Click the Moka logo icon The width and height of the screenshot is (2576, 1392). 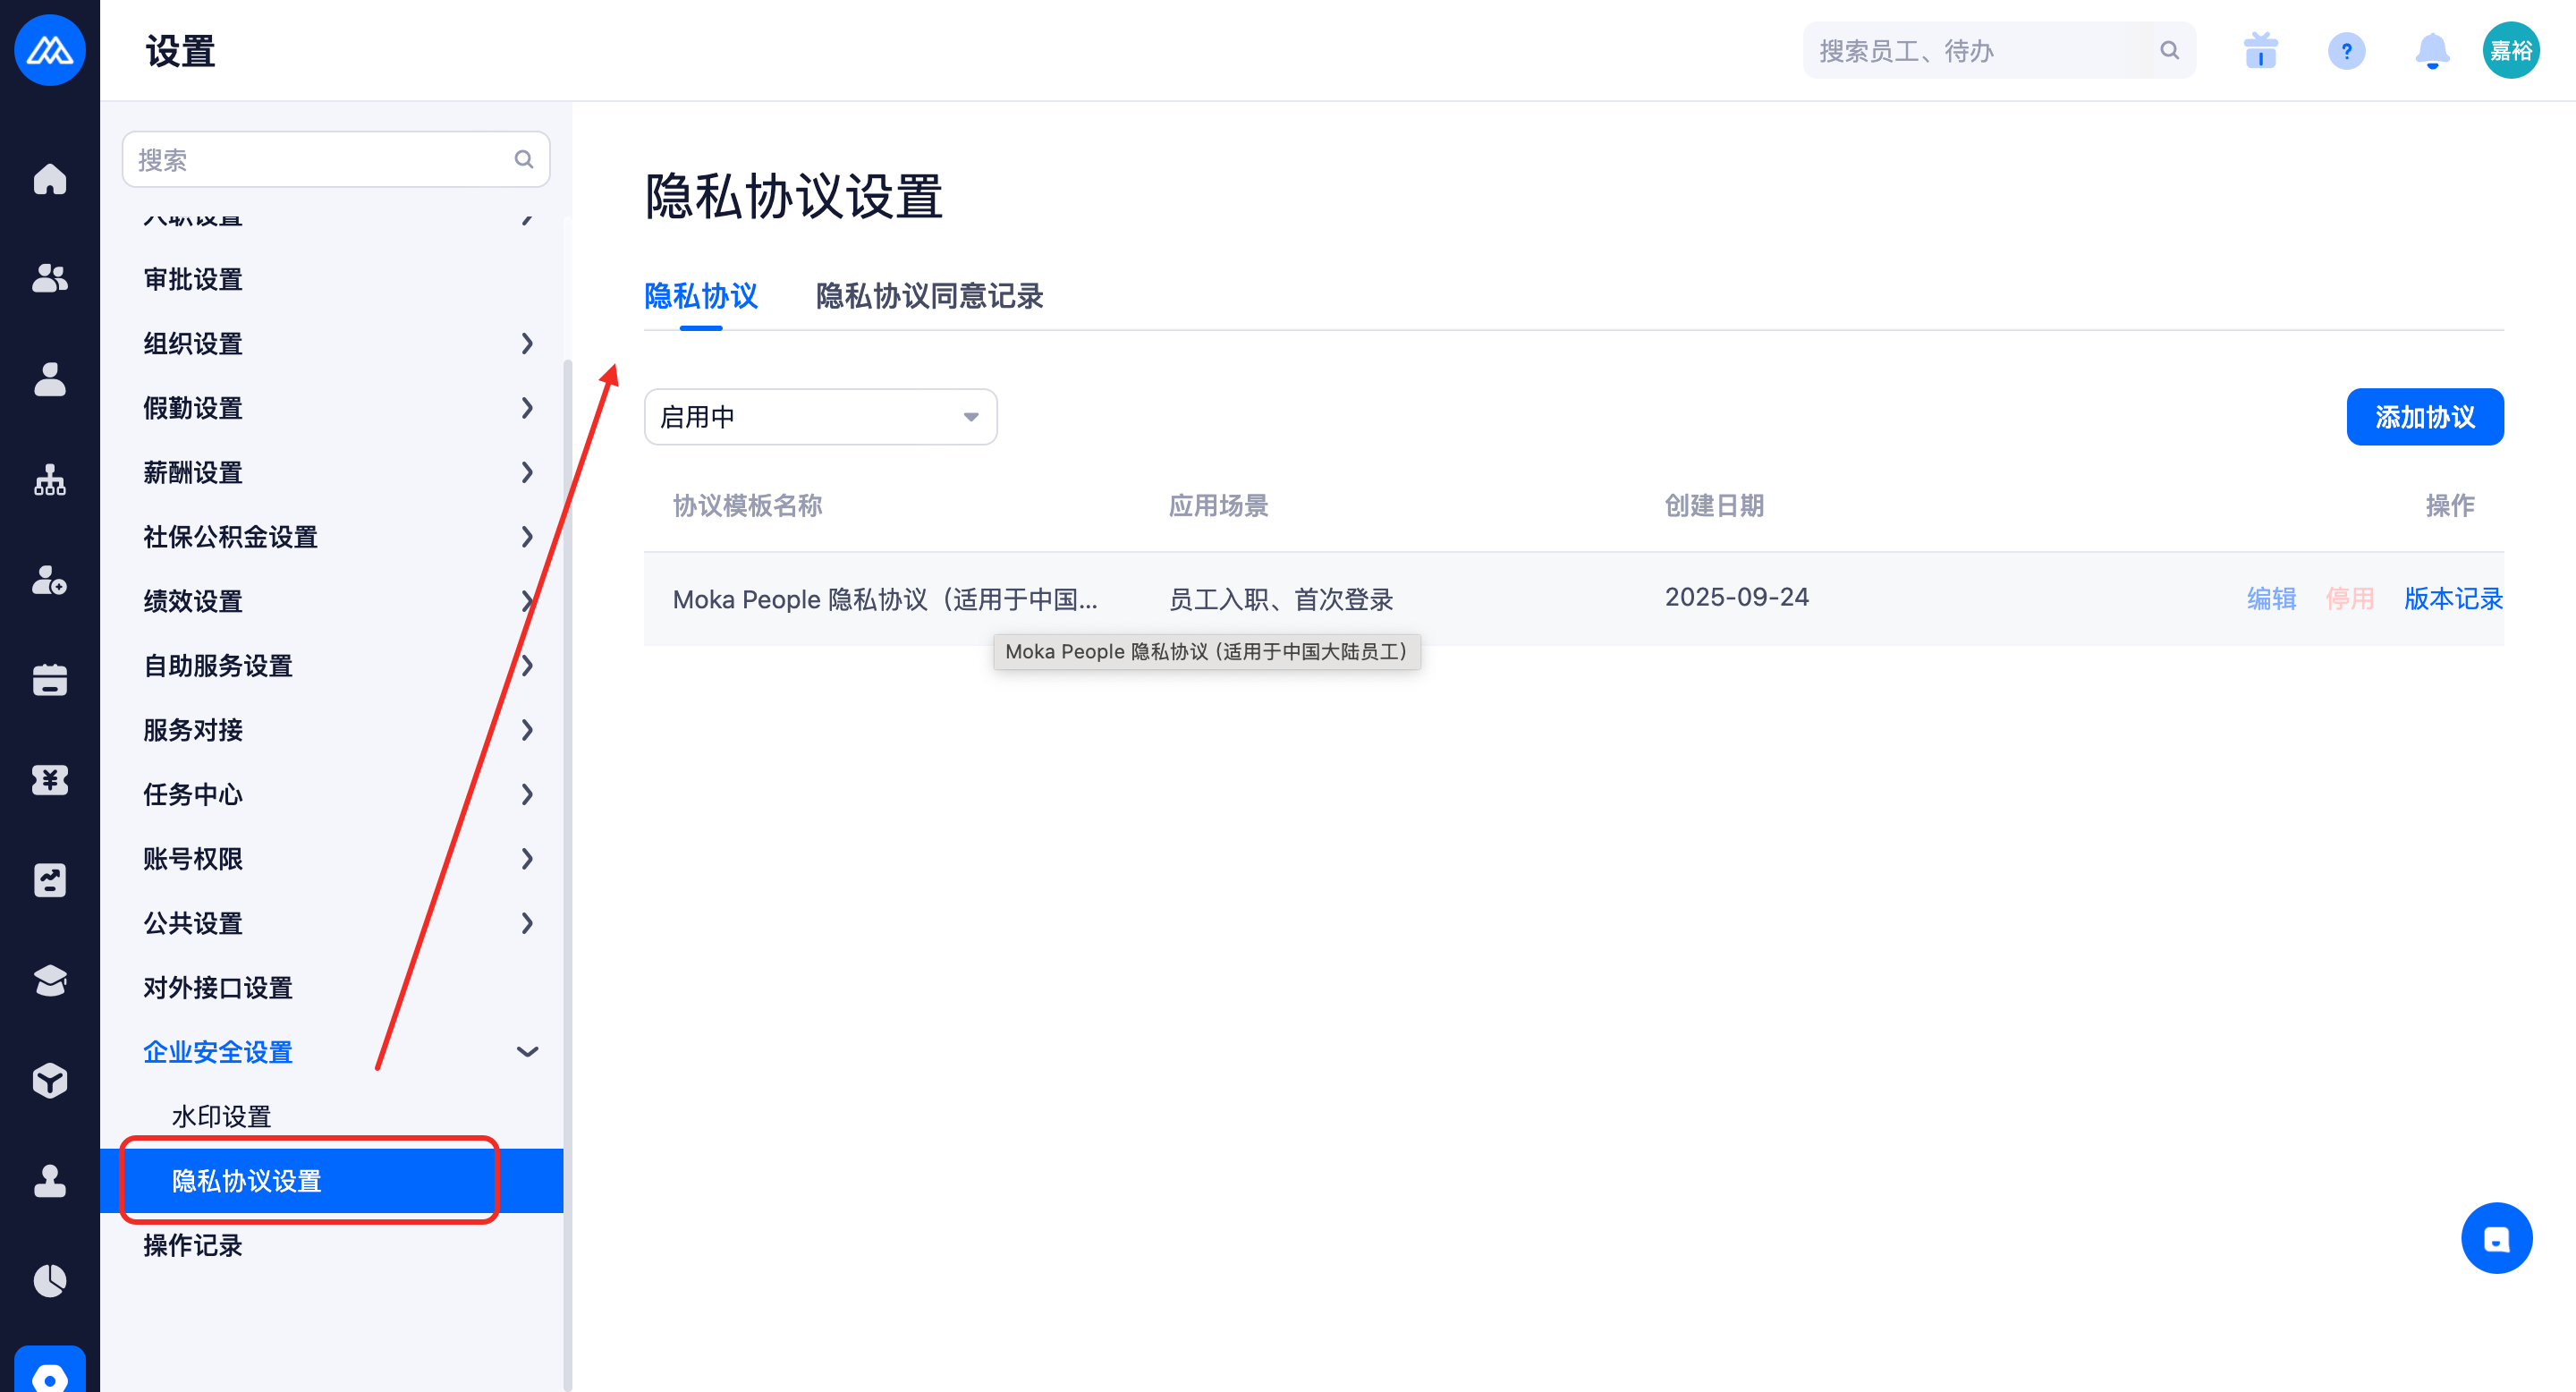click(50, 50)
